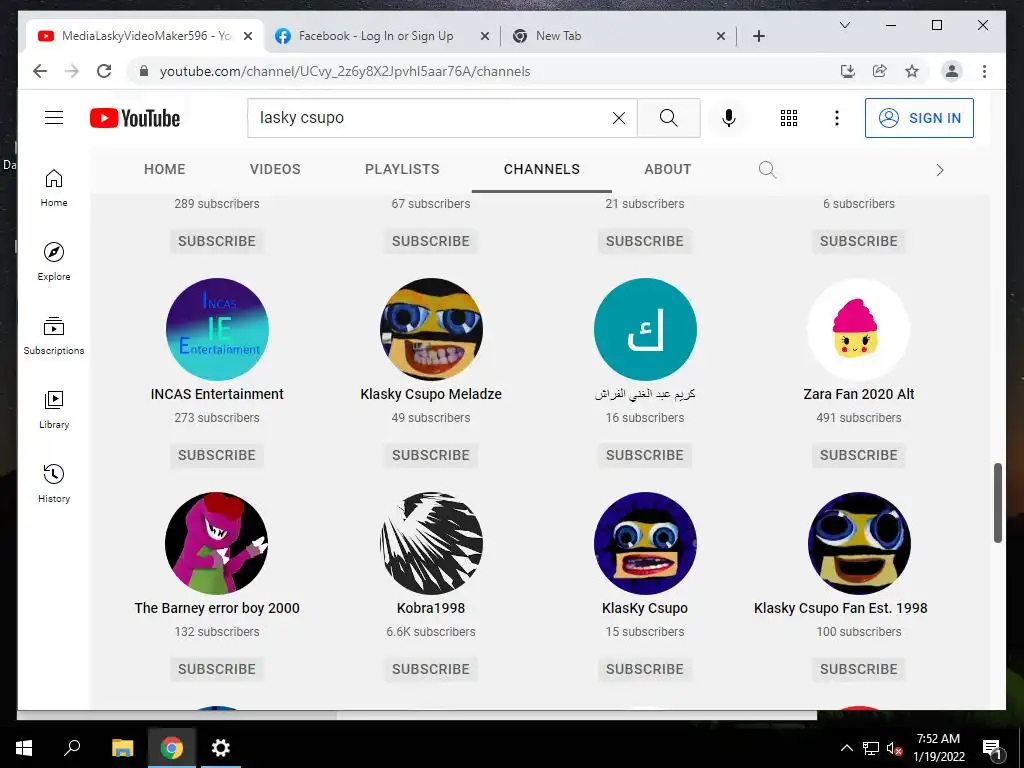Open Windows notification center
The height and width of the screenshot is (768, 1024).
coord(992,749)
